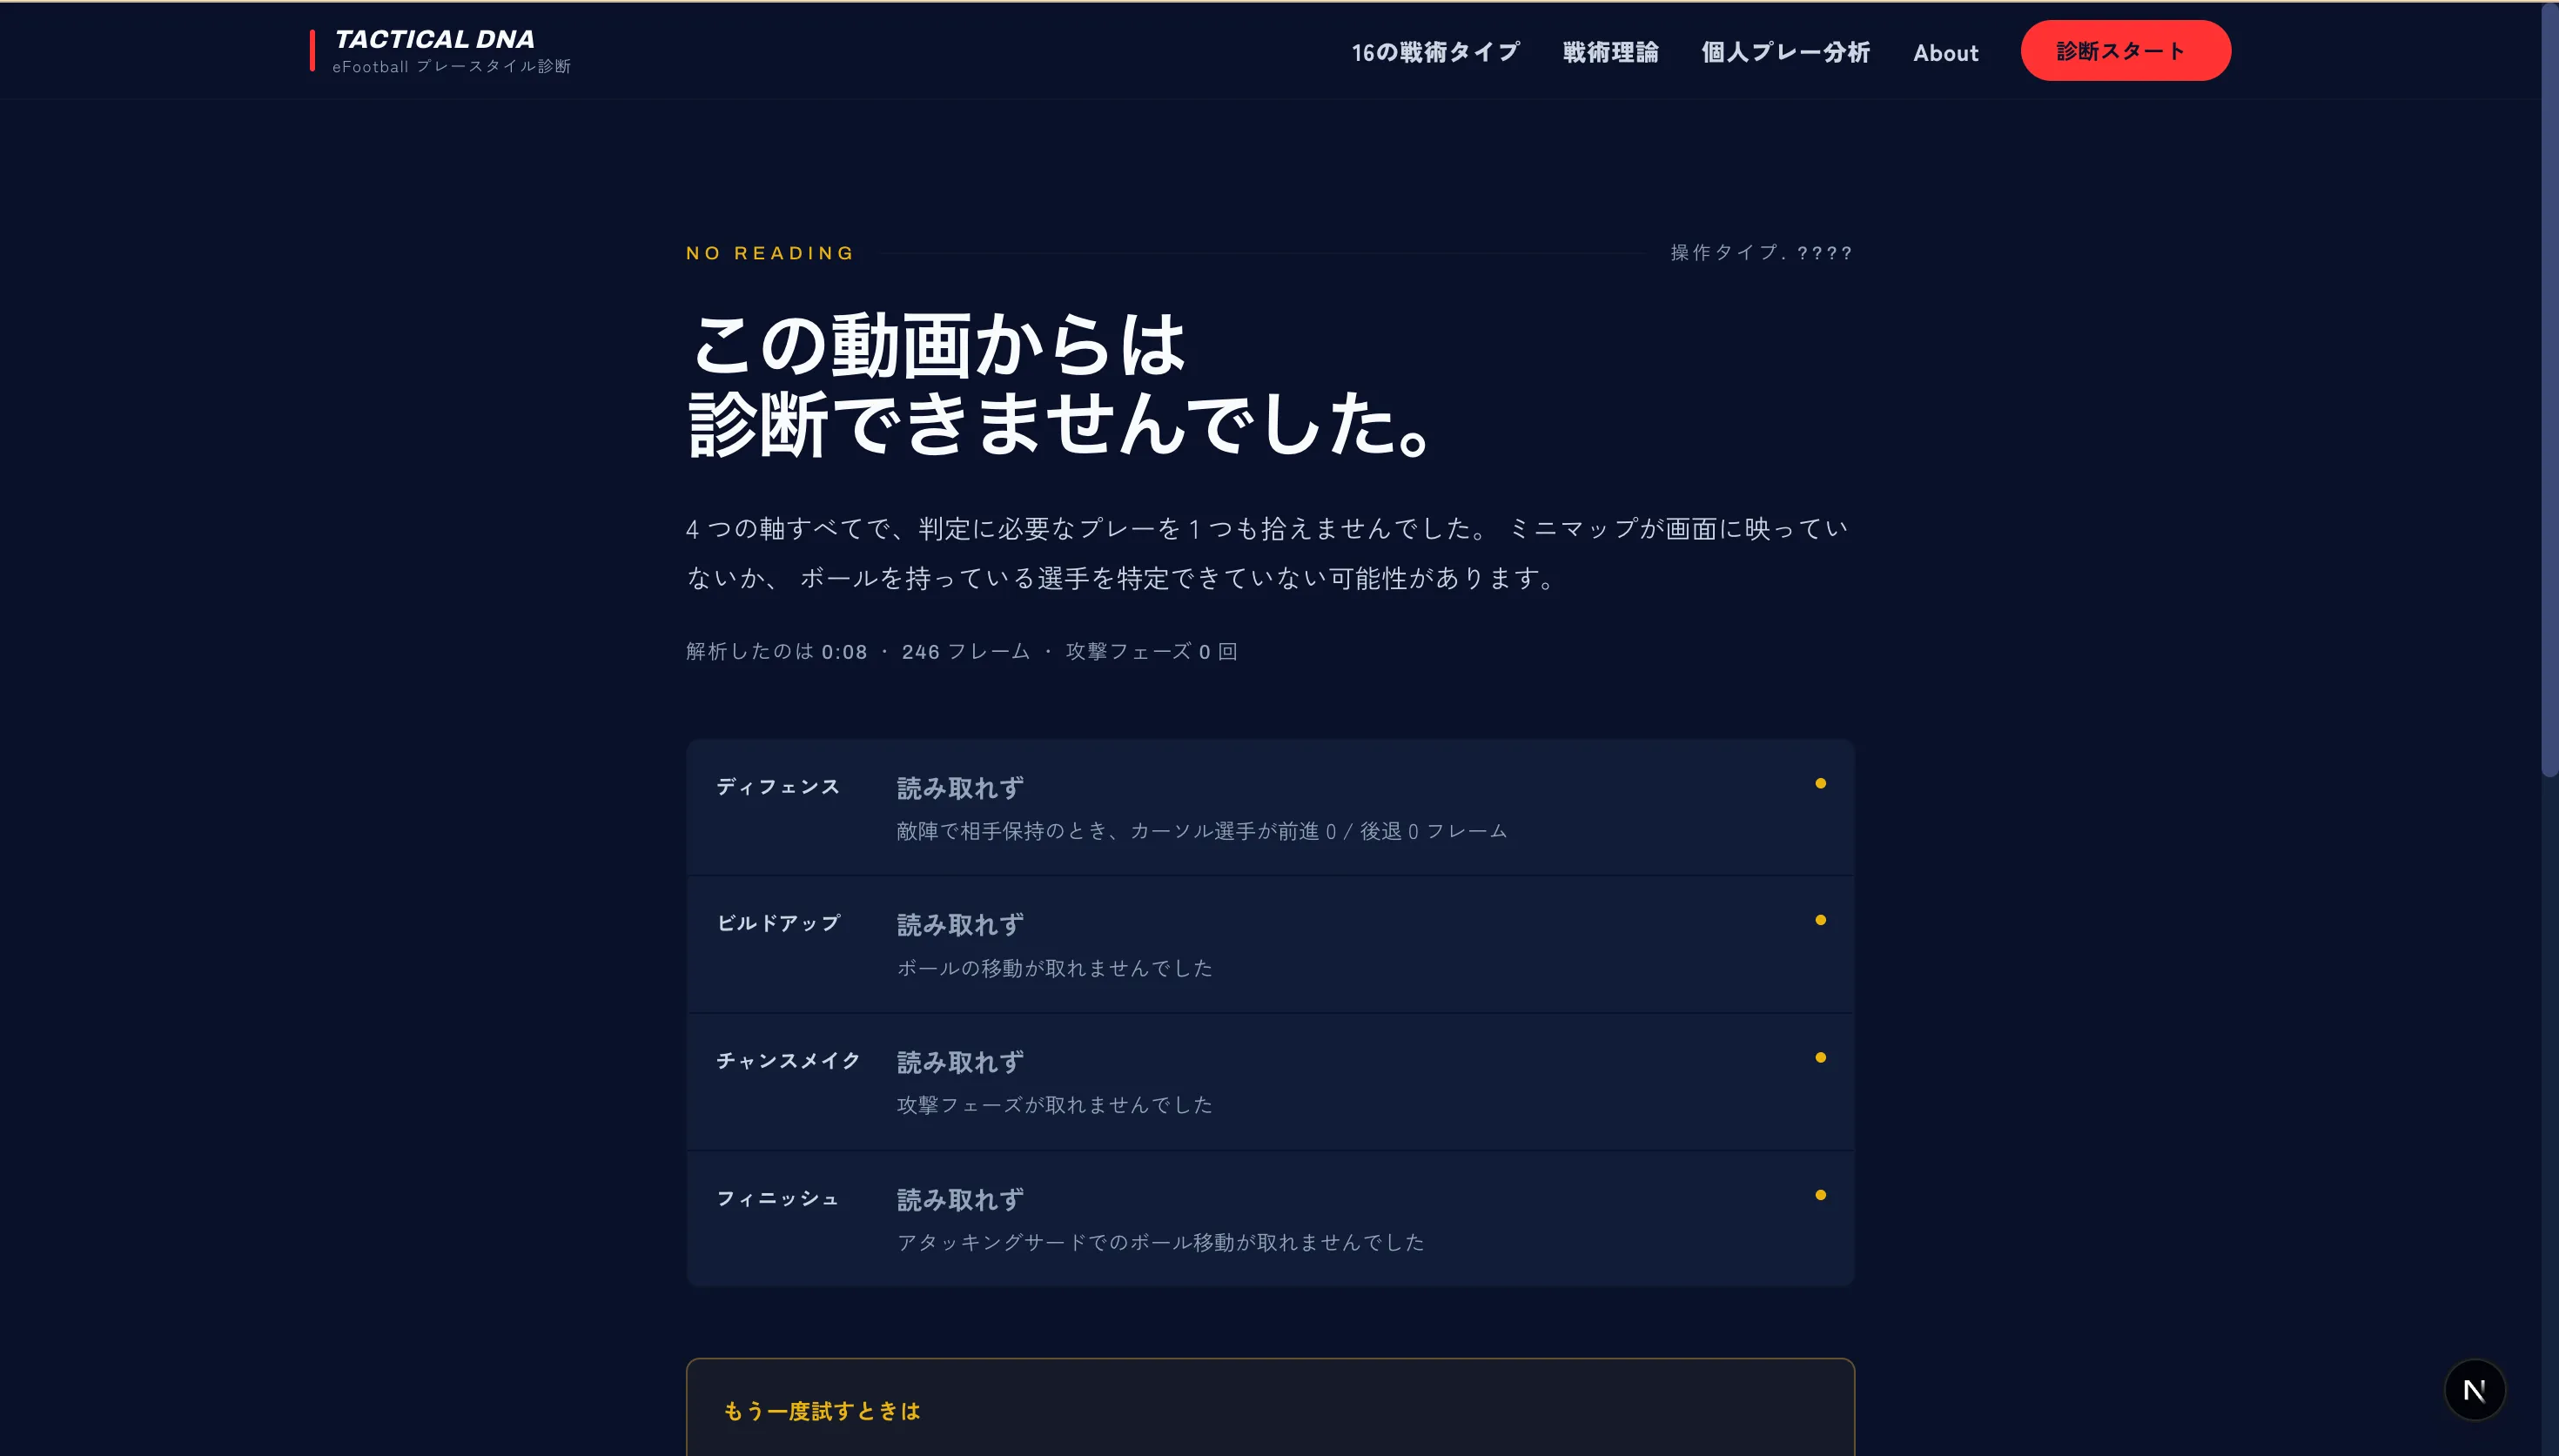This screenshot has height=1456, width=2559.
Task: Click the 4つの軸すべてで explanation paragraph
Action: point(1267,553)
